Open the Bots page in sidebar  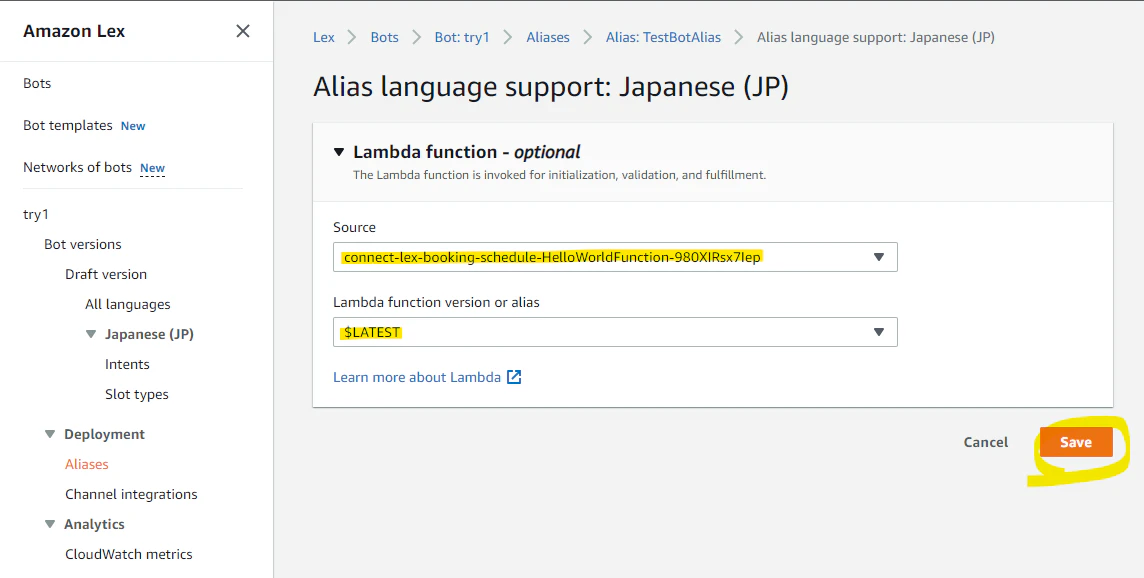(37, 83)
